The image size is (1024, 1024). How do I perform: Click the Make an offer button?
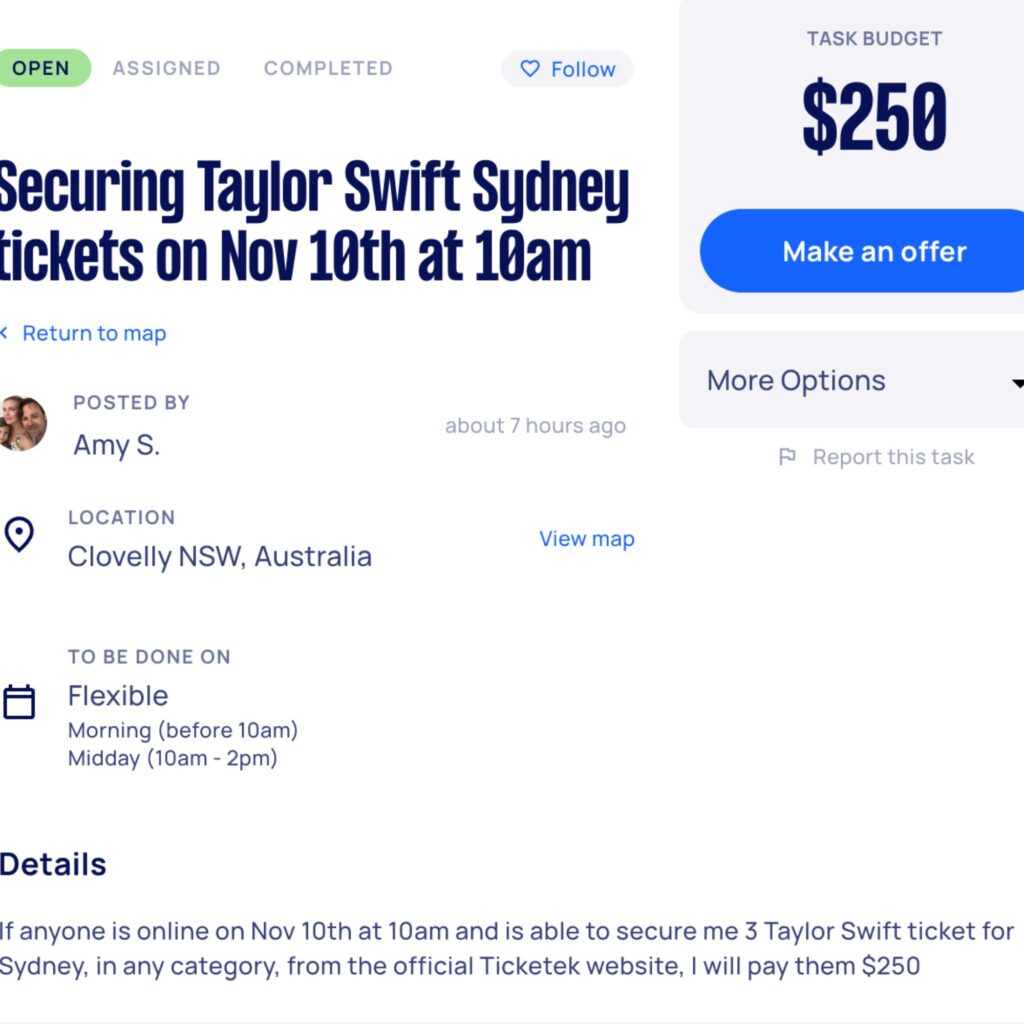875,251
